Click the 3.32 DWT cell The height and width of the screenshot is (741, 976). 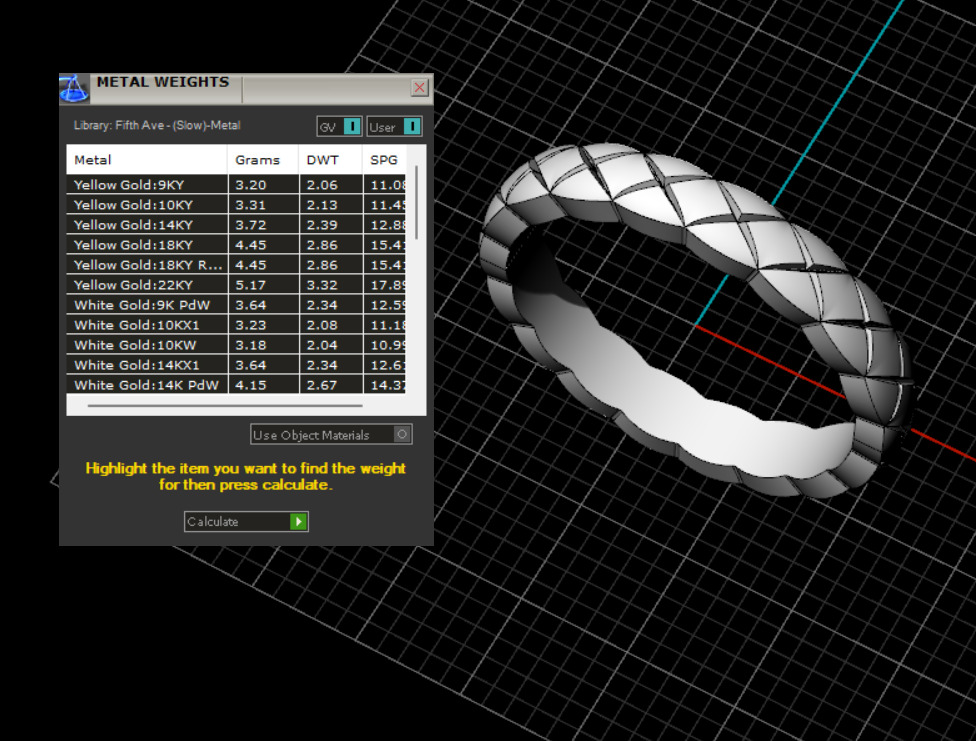(331, 285)
